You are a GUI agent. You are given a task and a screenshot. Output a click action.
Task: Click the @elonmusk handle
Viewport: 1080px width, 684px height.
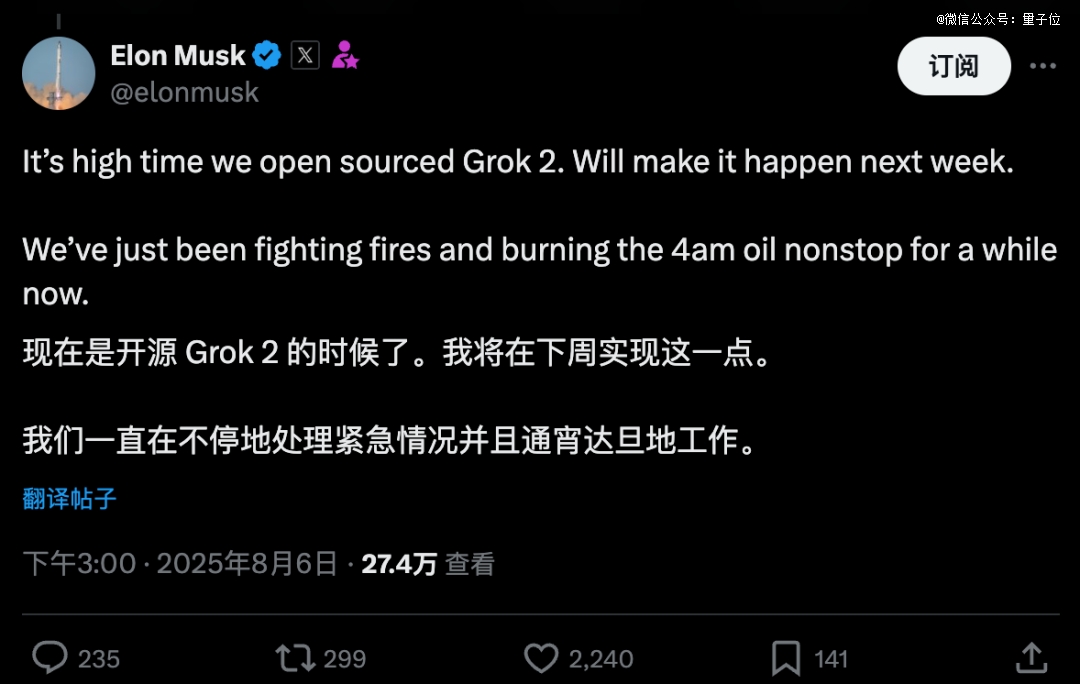[185, 92]
